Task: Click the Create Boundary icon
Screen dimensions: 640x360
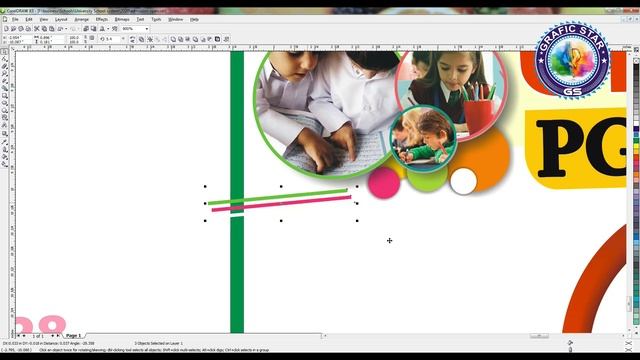Action: 218,39
